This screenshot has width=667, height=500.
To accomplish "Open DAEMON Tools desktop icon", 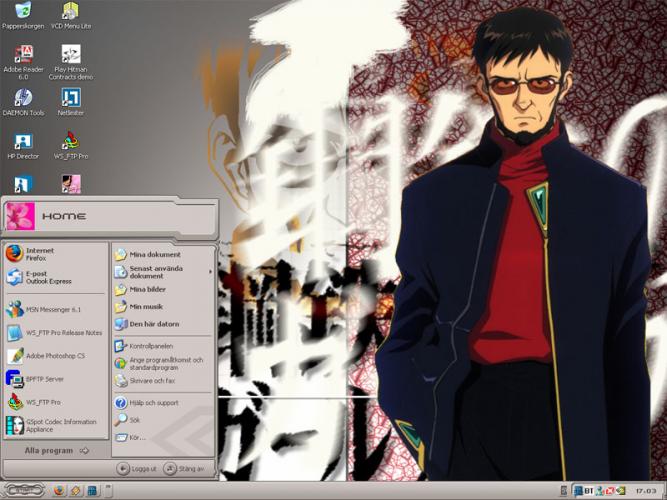I will 23,102.
